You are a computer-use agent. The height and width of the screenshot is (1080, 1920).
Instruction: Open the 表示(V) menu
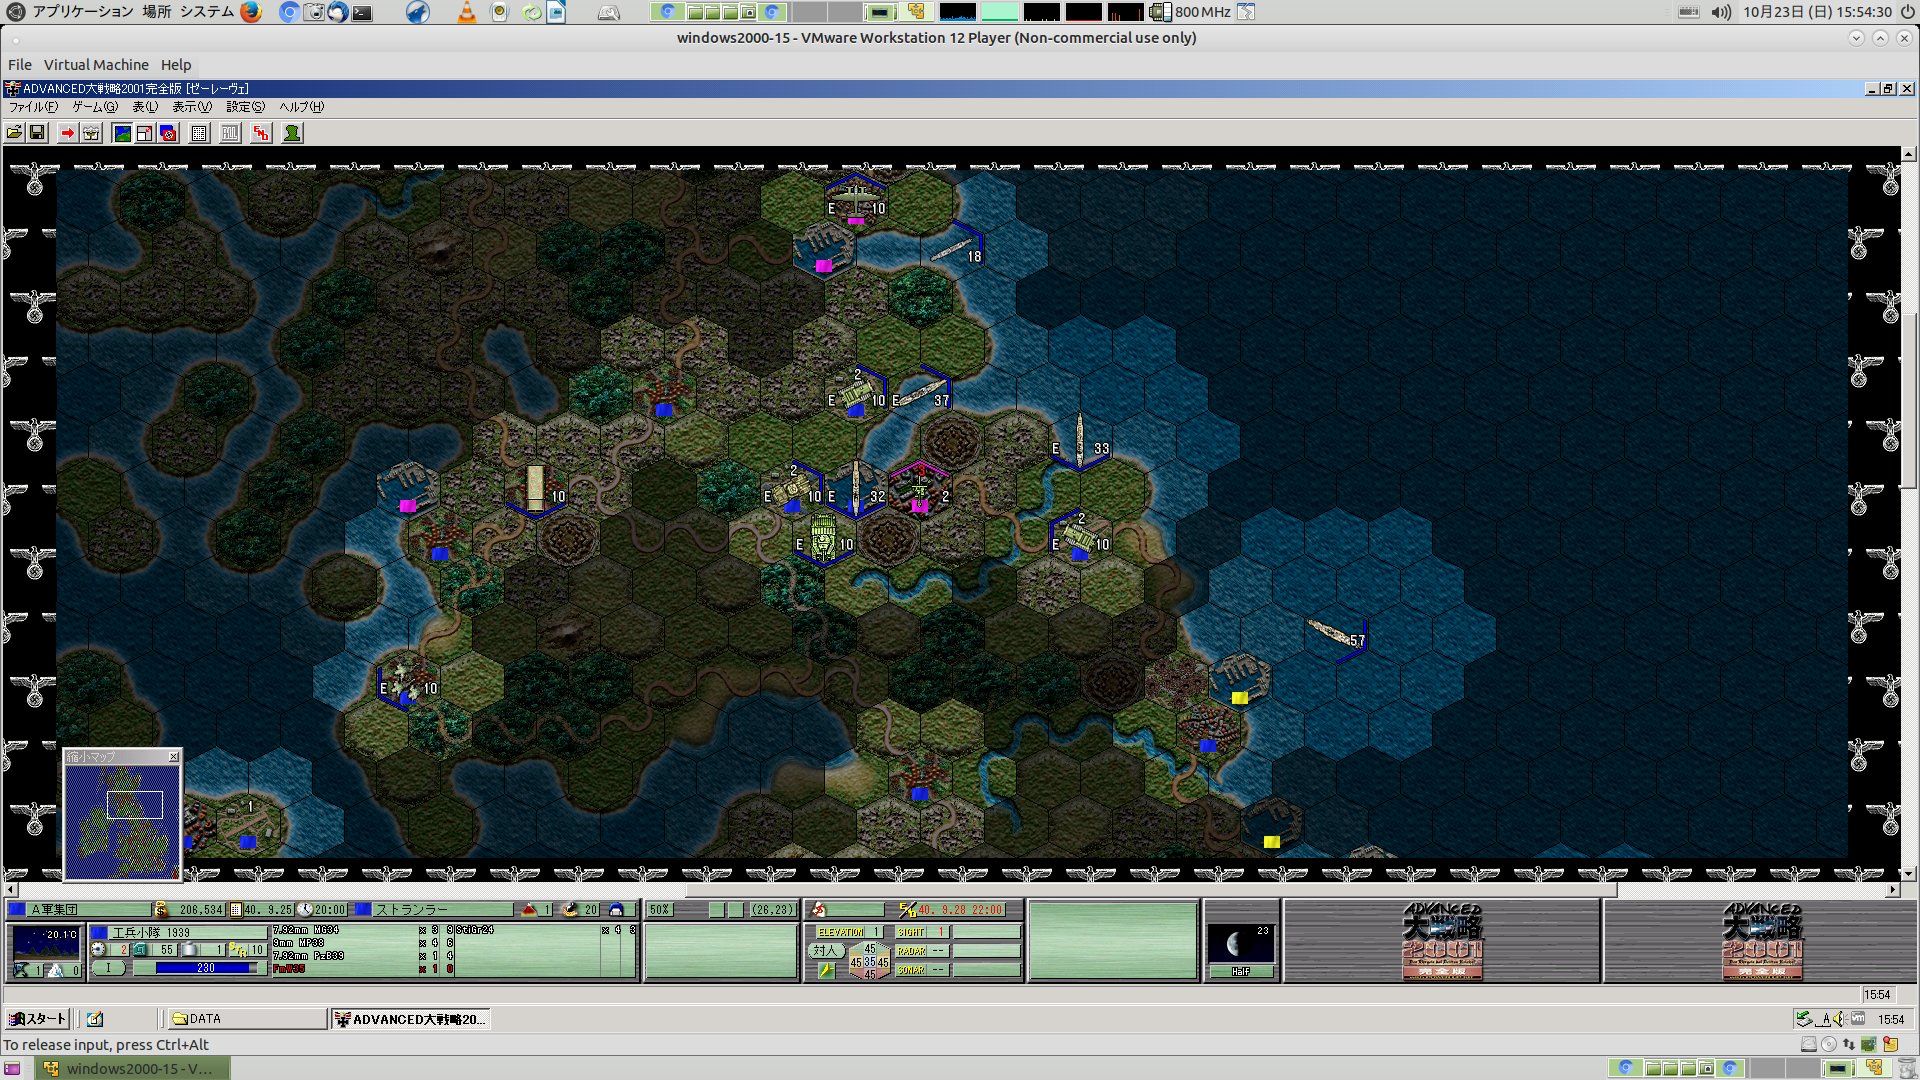point(192,107)
